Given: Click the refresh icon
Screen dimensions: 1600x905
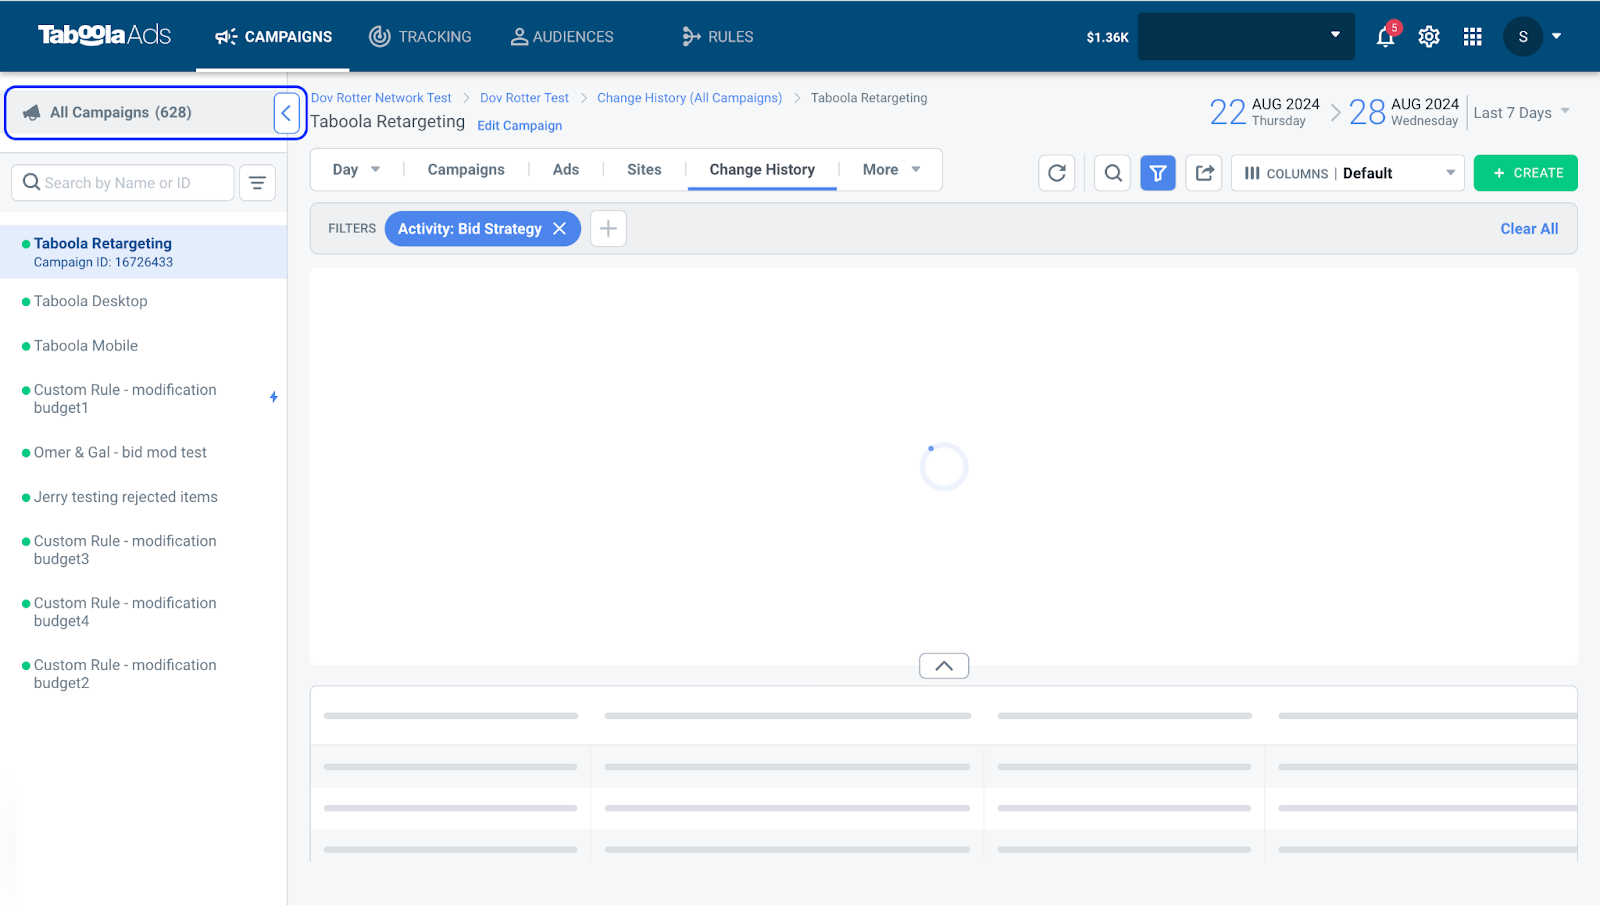Looking at the screenshot, I should pos(1057,173).
